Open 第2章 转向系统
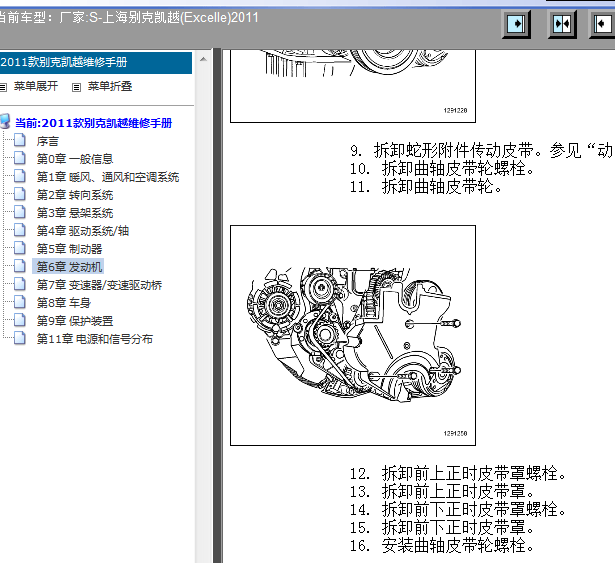 [75, 195]
